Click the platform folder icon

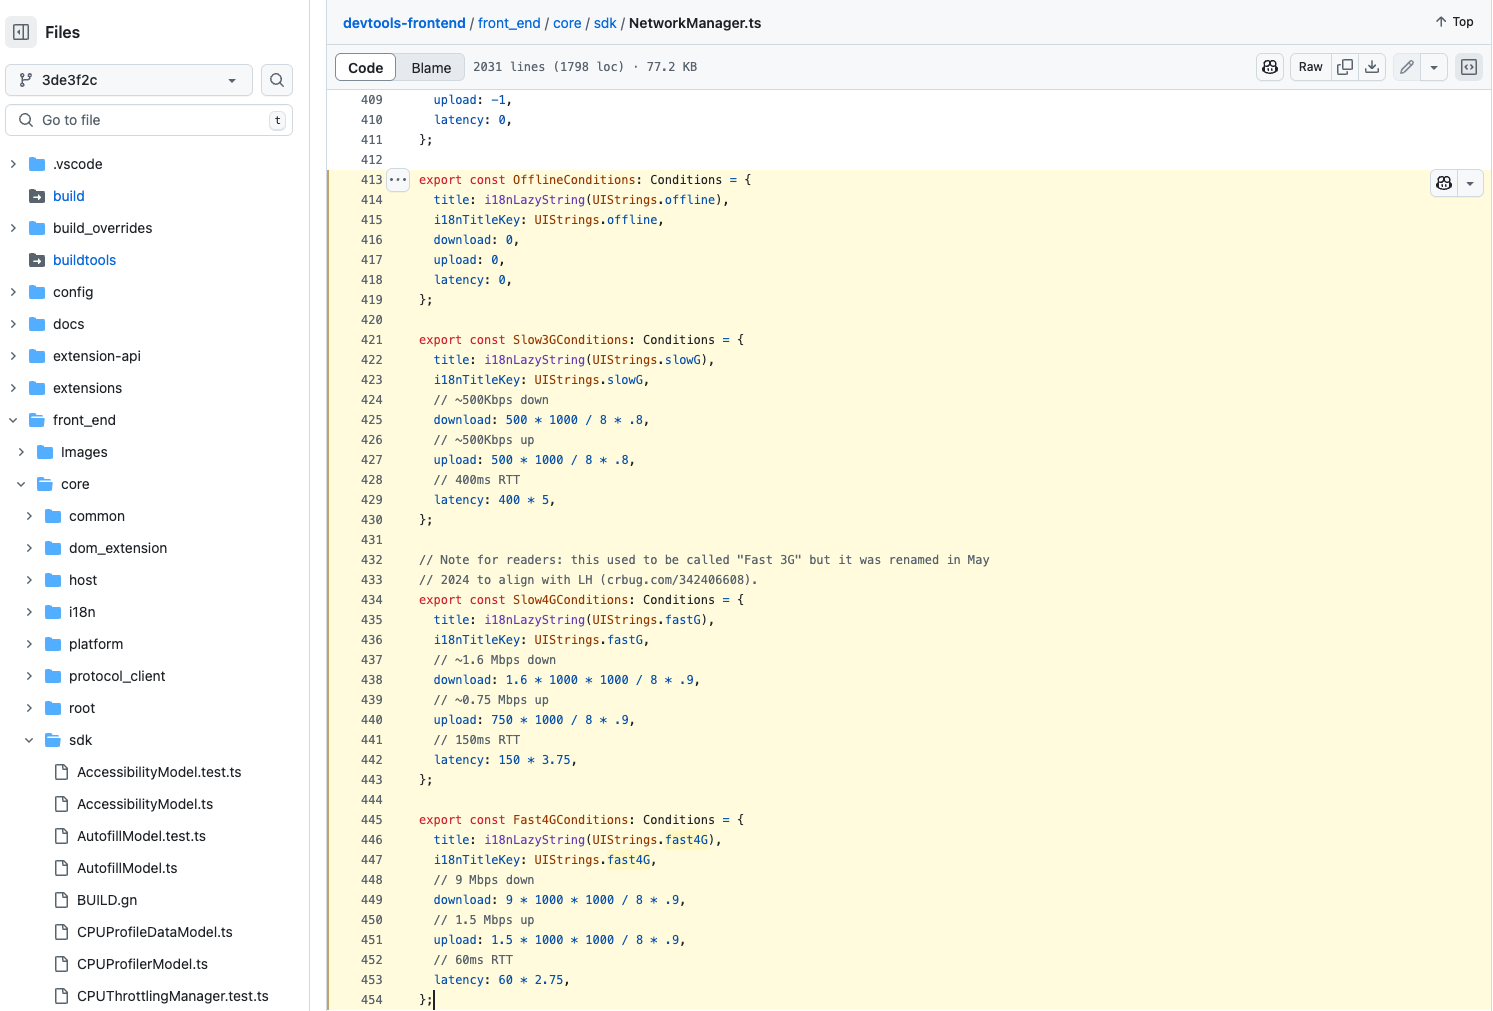point(53,644)
